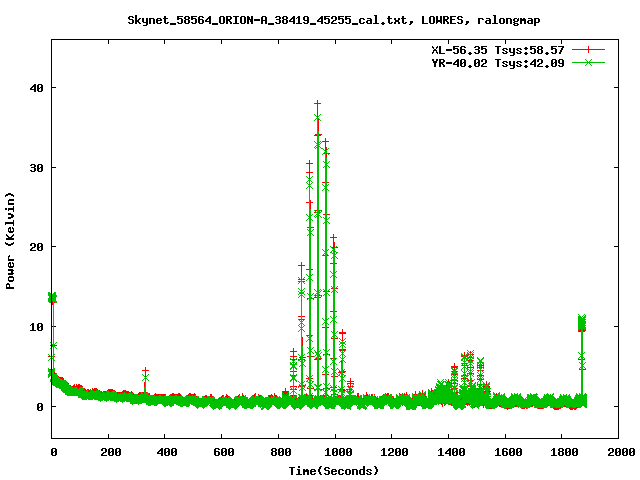
Task: Click the x-axis tick label 400
Action: pos(167,452)
